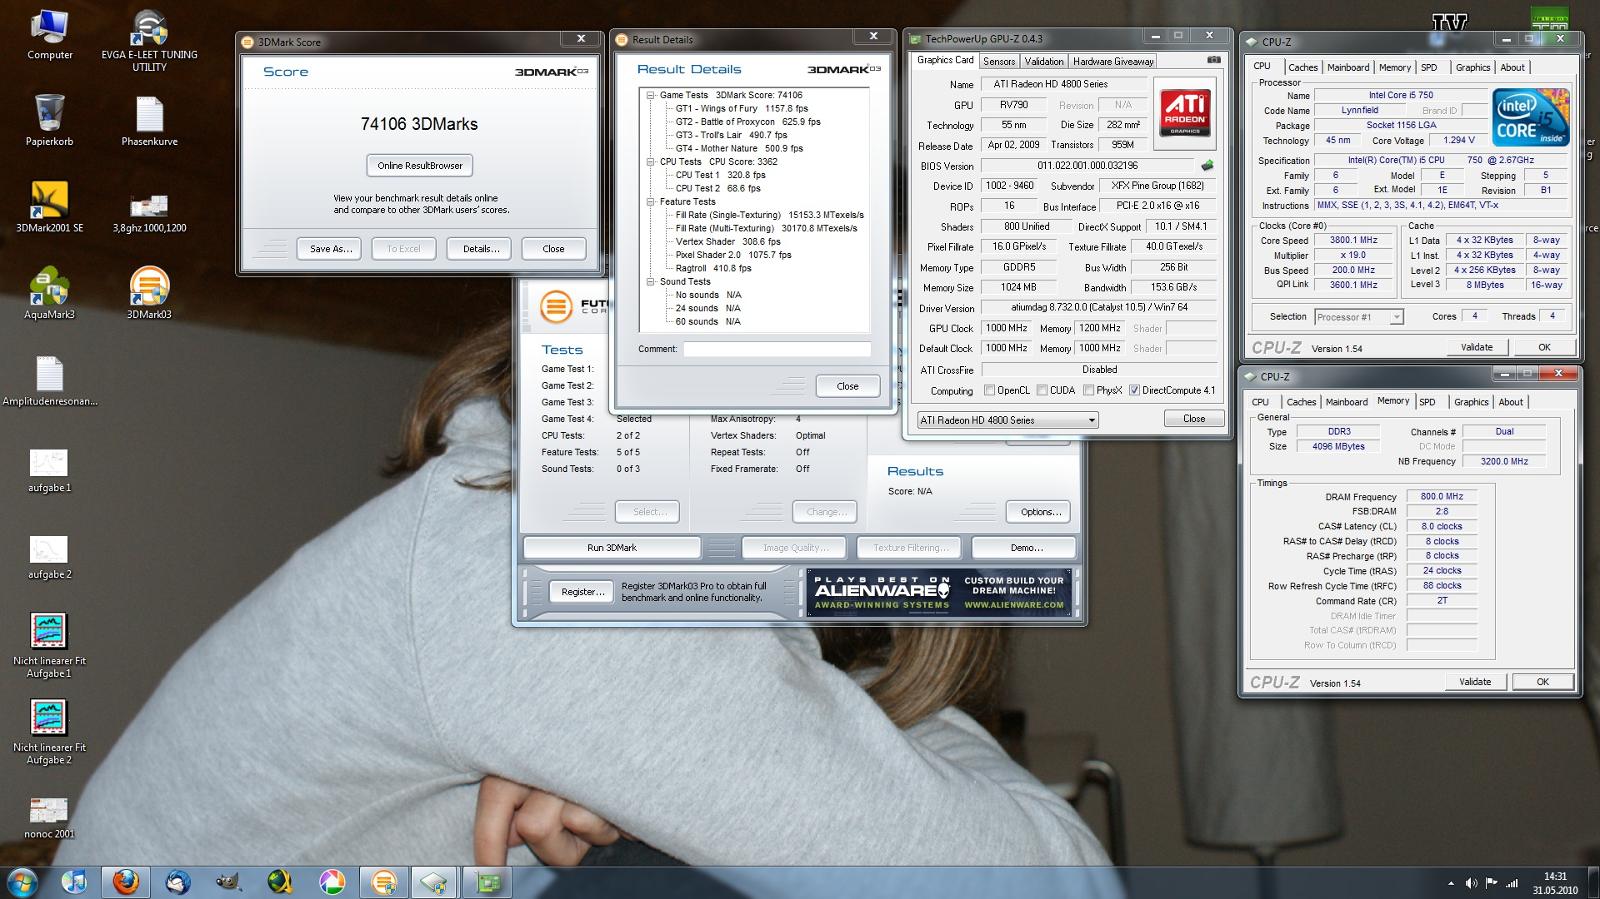Toggle the CUDA checkbox in GPU-Z
Image resolution: width=1600 pixels, height=899 pixels.
tap(1042, 390)
